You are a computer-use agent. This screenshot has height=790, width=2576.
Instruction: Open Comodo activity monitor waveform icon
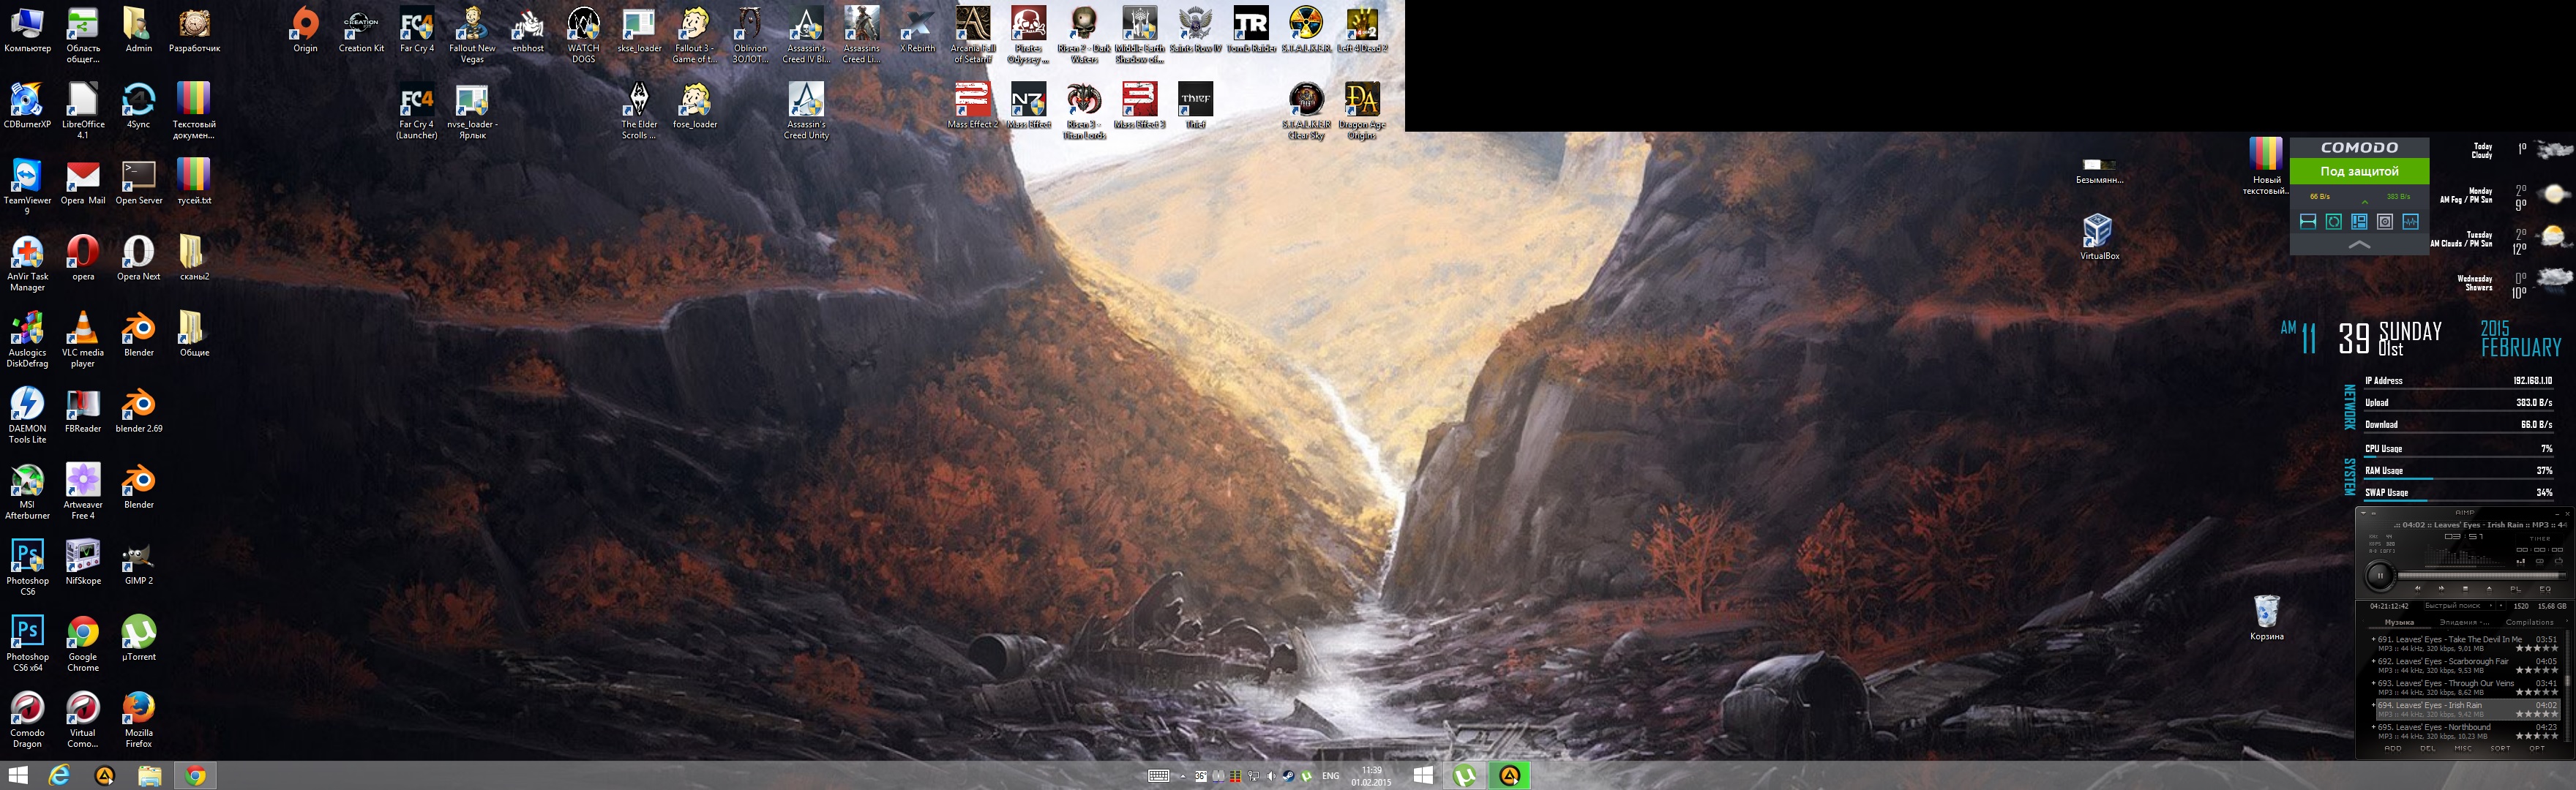click(2411, 222)
